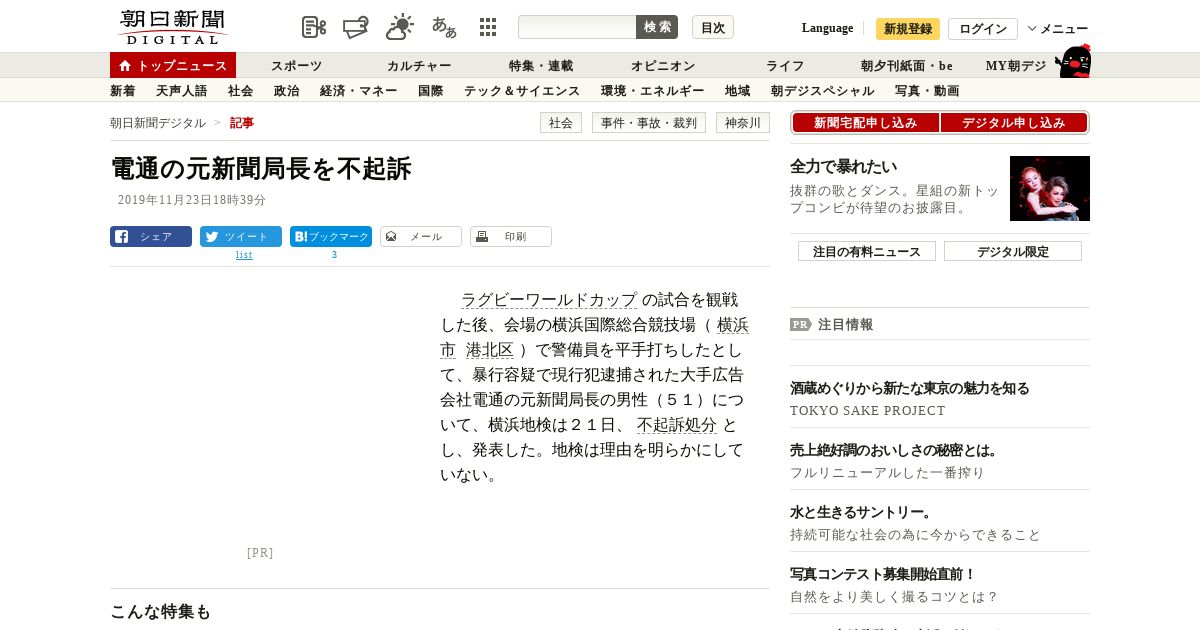Click 朝日新聞デジタル breadcrumb link
This screenshot has height=630, width=1200.
pyautogui.click(x=158, y=123)
